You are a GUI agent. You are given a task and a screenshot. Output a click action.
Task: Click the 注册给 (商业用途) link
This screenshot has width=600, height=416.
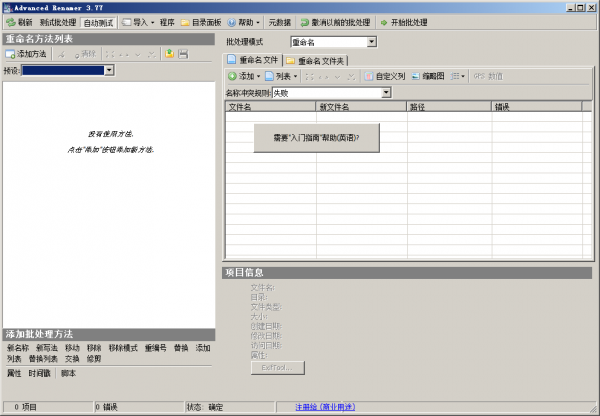click(325, 407)
